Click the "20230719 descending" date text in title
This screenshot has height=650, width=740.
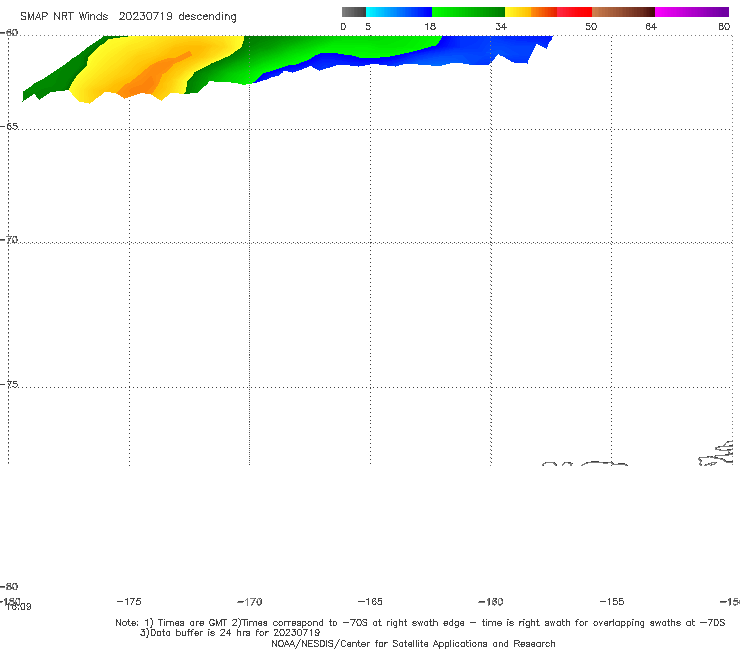click(x=177, y=16)
